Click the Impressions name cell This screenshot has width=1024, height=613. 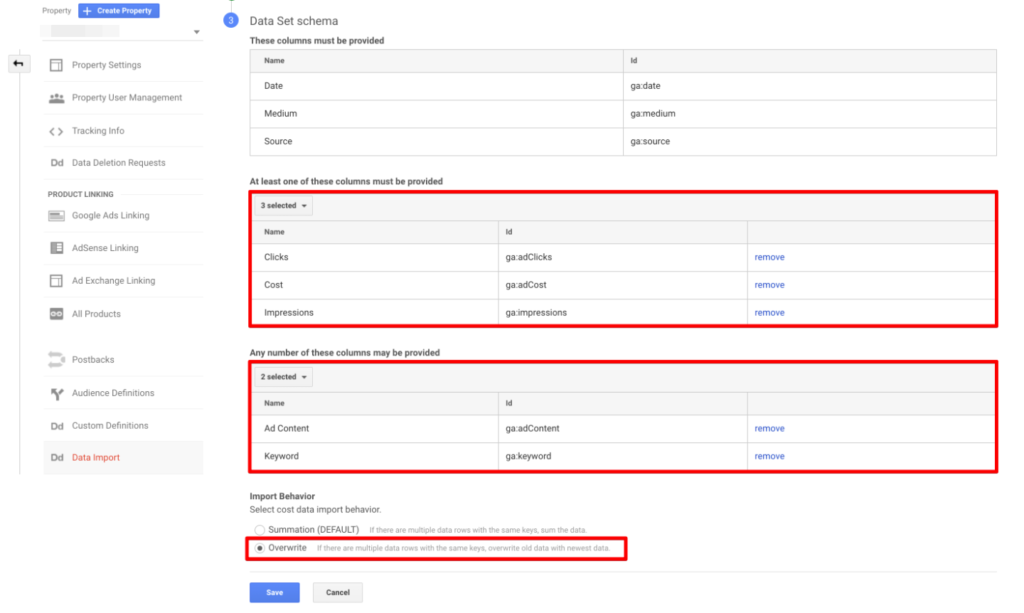[x=375, y=313]
